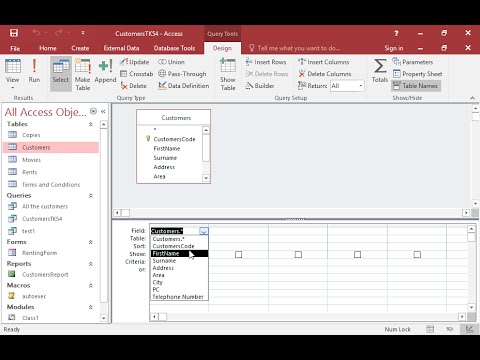Tick Show checkbox in fifth grid column
The image size is (480, 360).
click(x=417, y=255)
